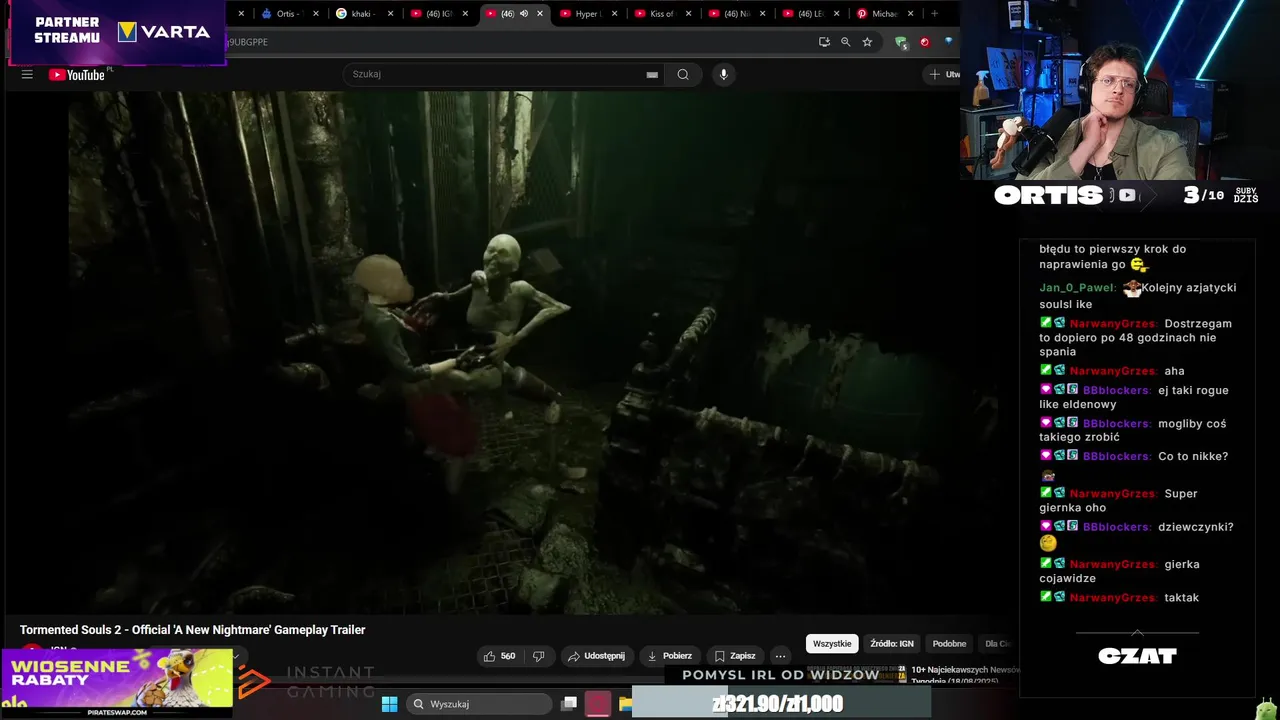Image resolution: width=1280 pixels, height=720 pixels.
Task: Open the video title Tormented Souls 2
Action: click(192, 630)
